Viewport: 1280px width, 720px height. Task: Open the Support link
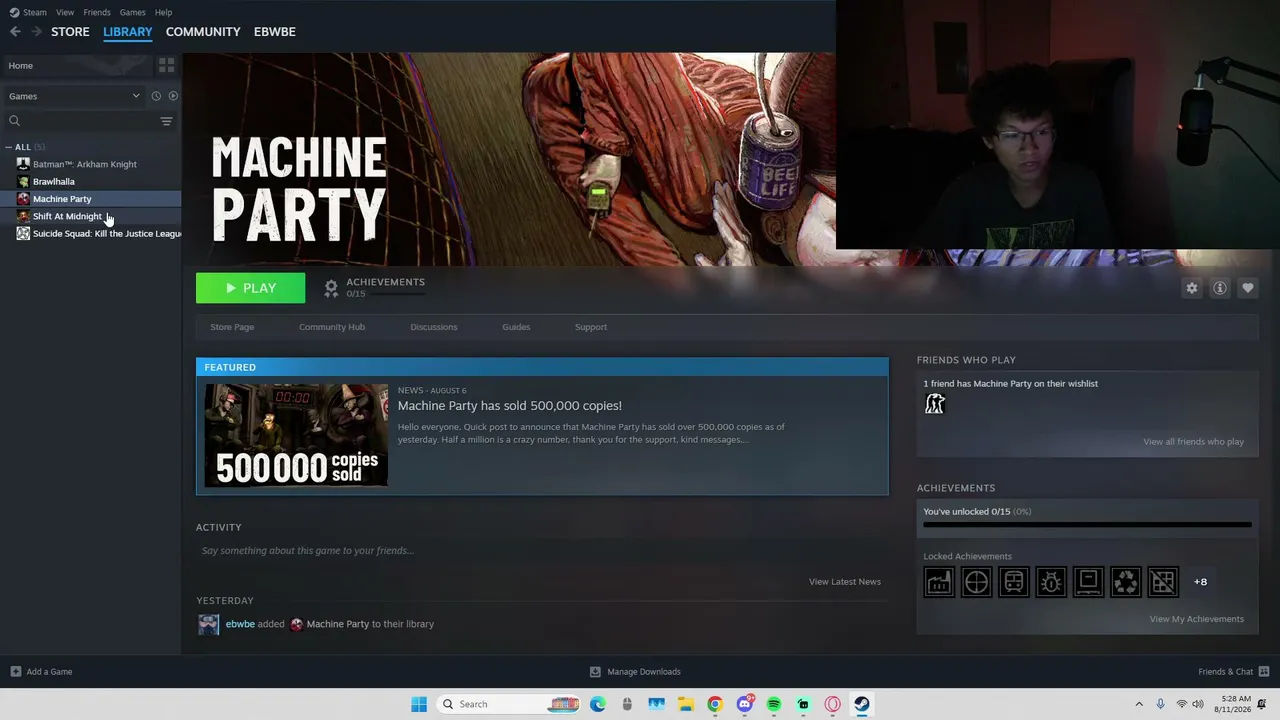[x=591, y=327]
